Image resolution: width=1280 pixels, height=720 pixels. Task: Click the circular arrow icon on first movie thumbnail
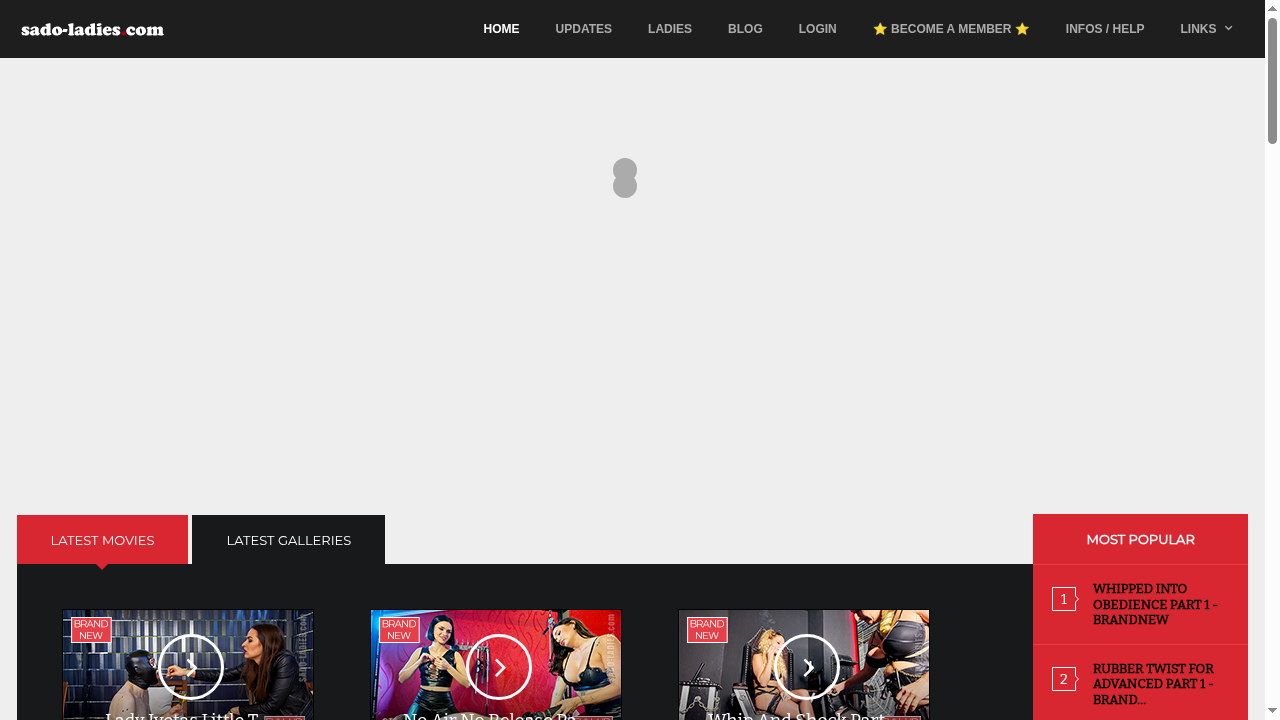[190, 666]
